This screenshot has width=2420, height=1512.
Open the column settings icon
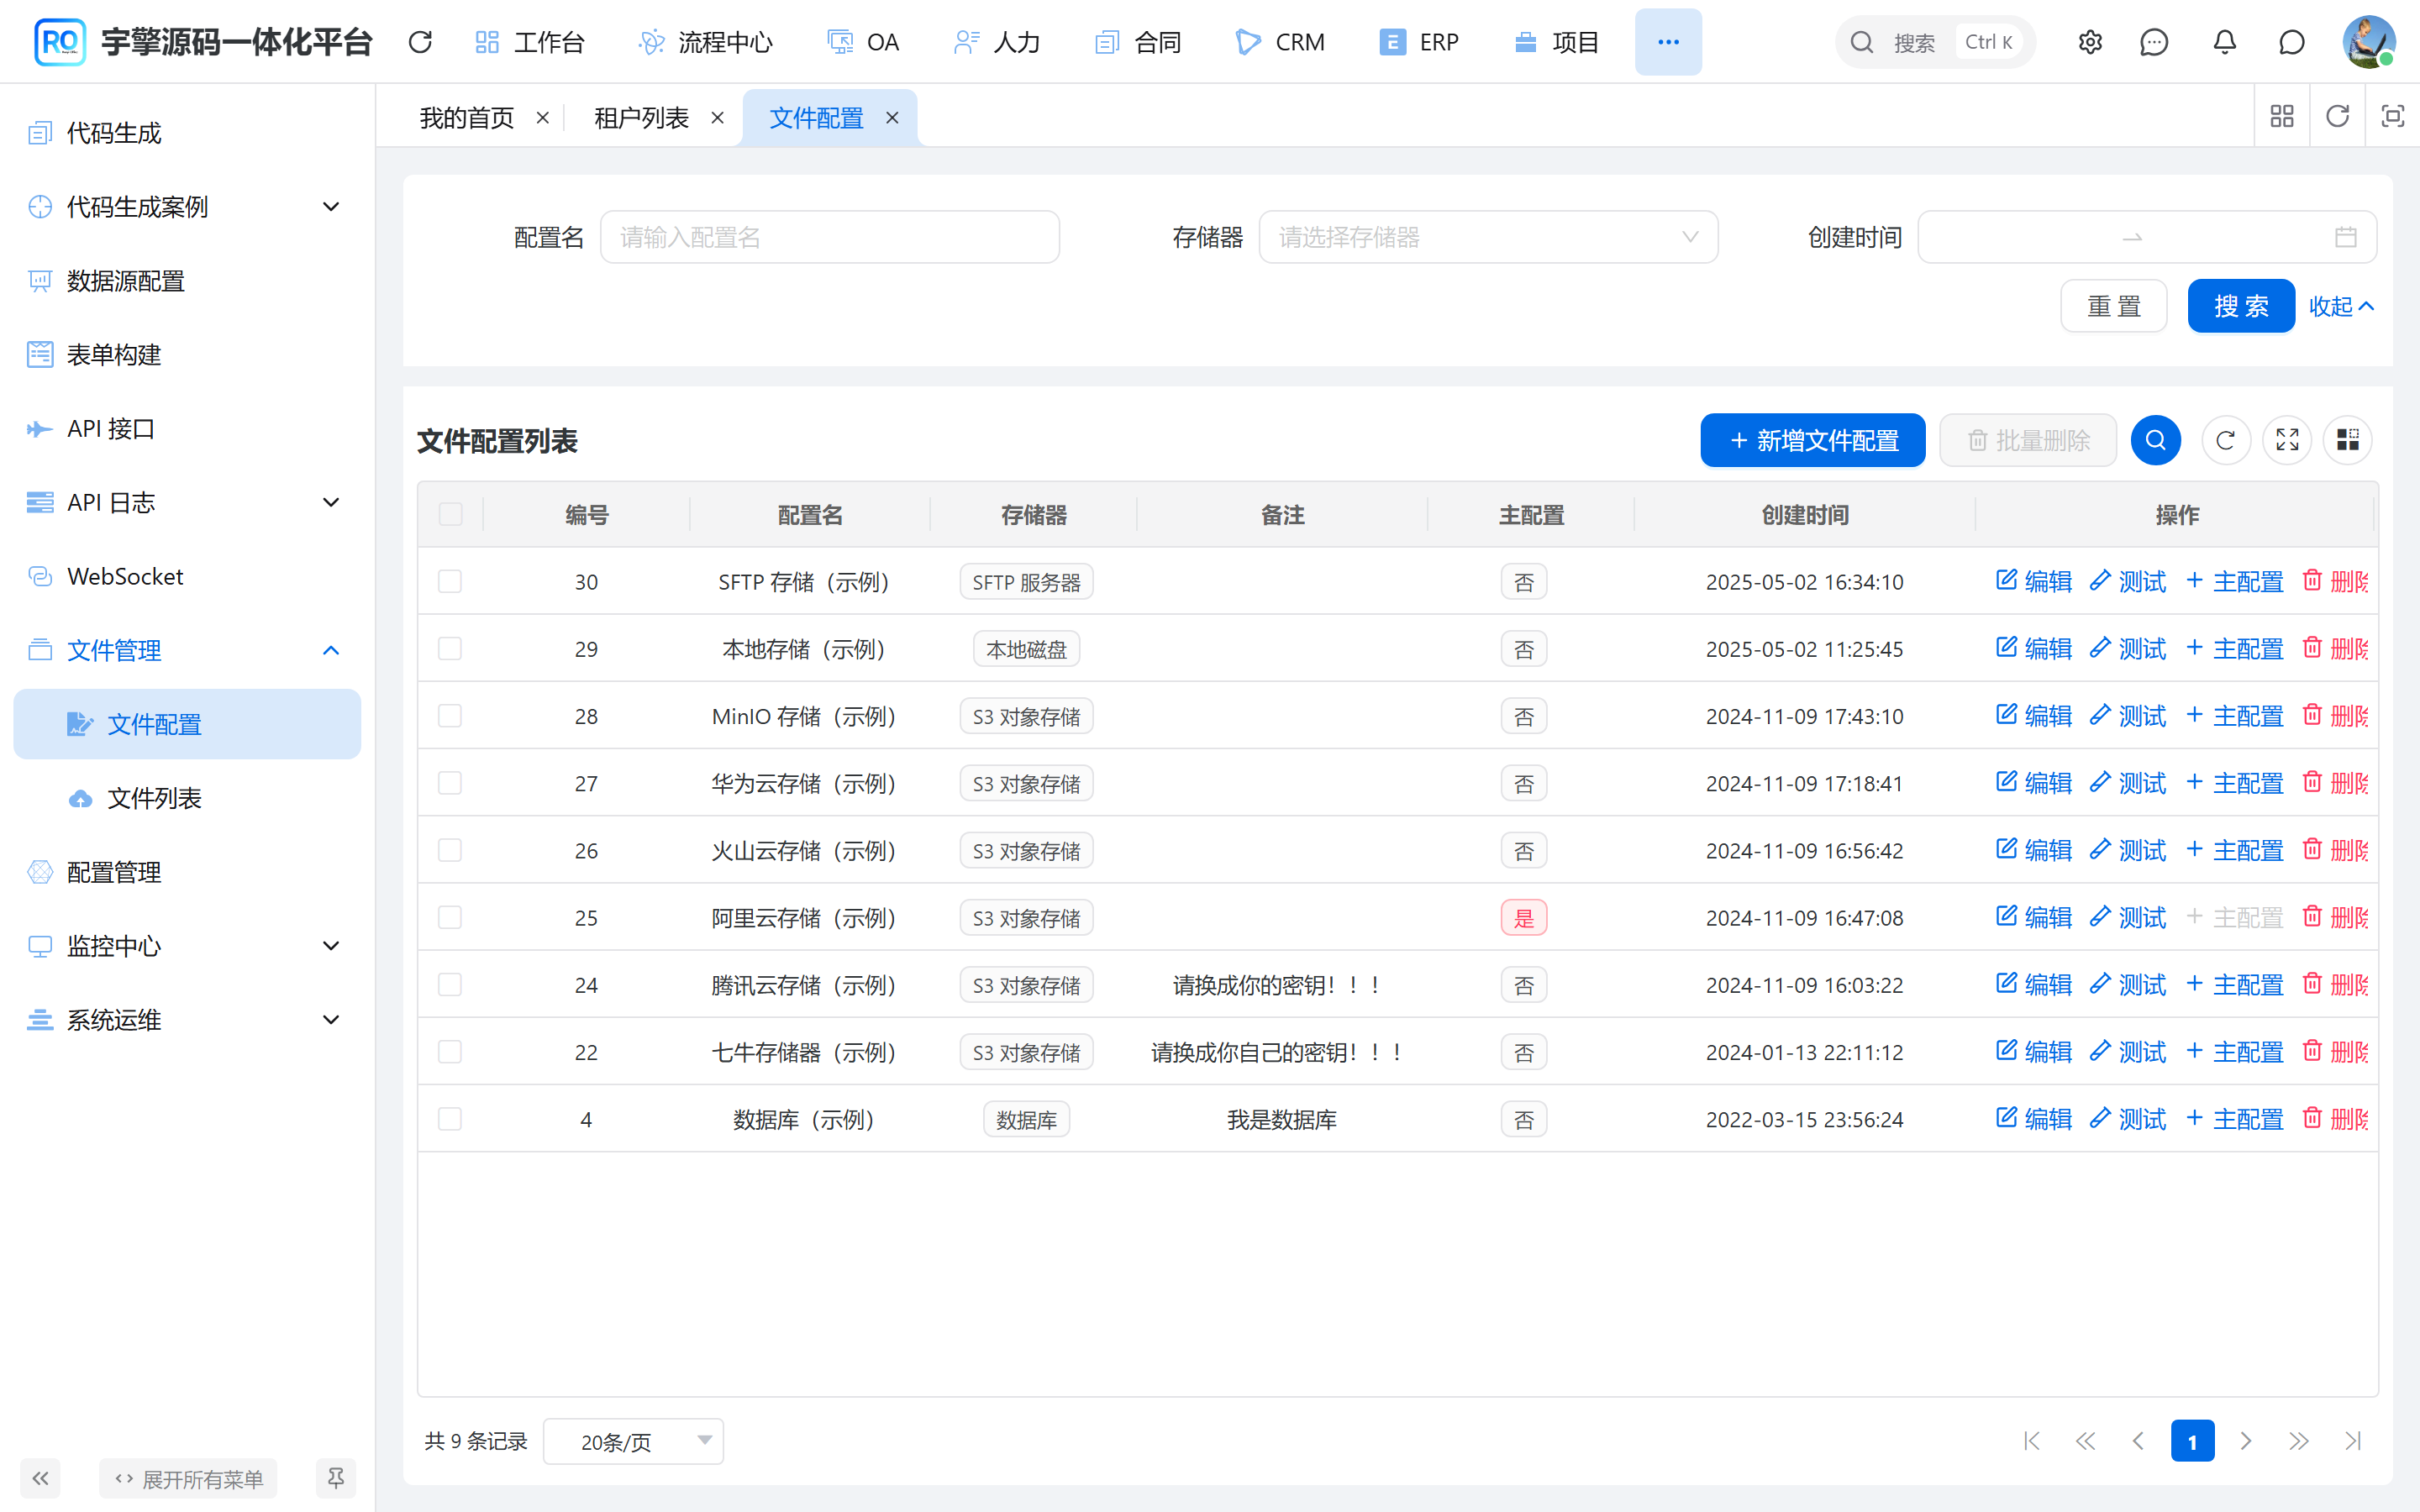click(2348, 440)
